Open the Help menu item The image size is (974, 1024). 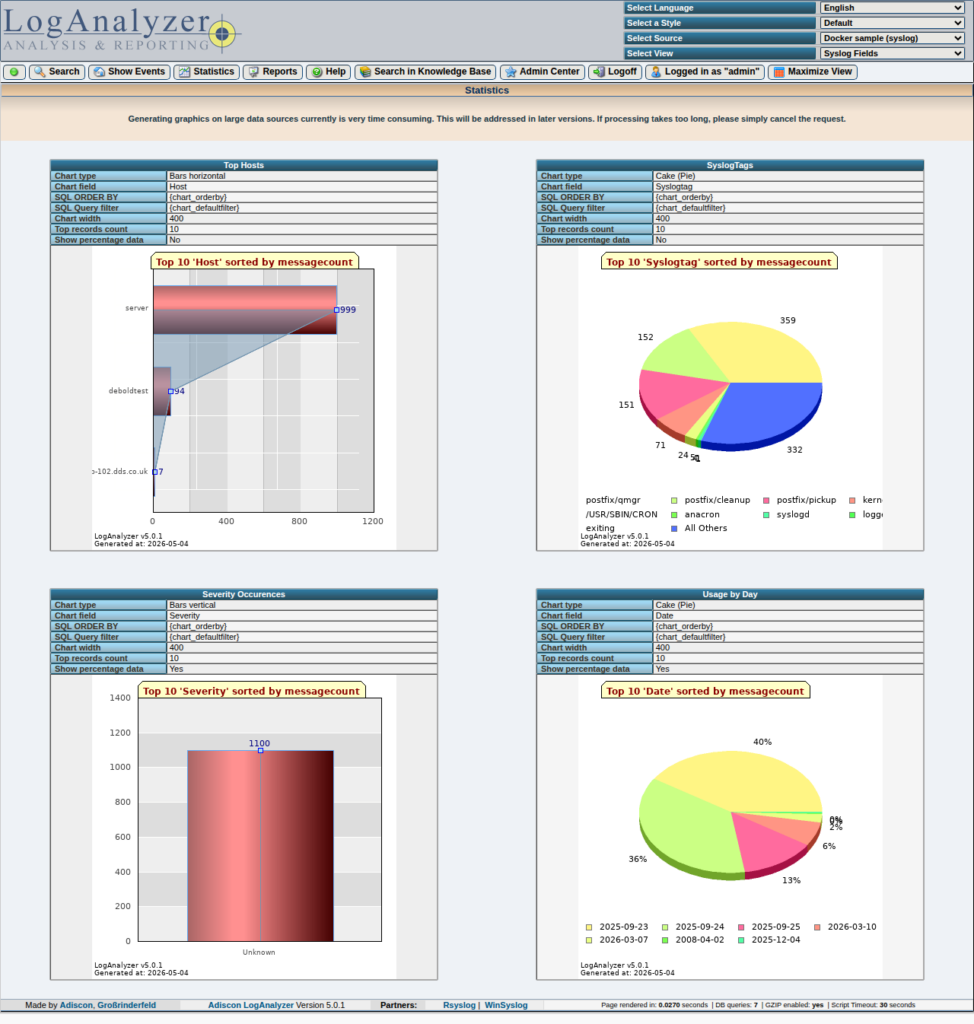pos(329,72)
